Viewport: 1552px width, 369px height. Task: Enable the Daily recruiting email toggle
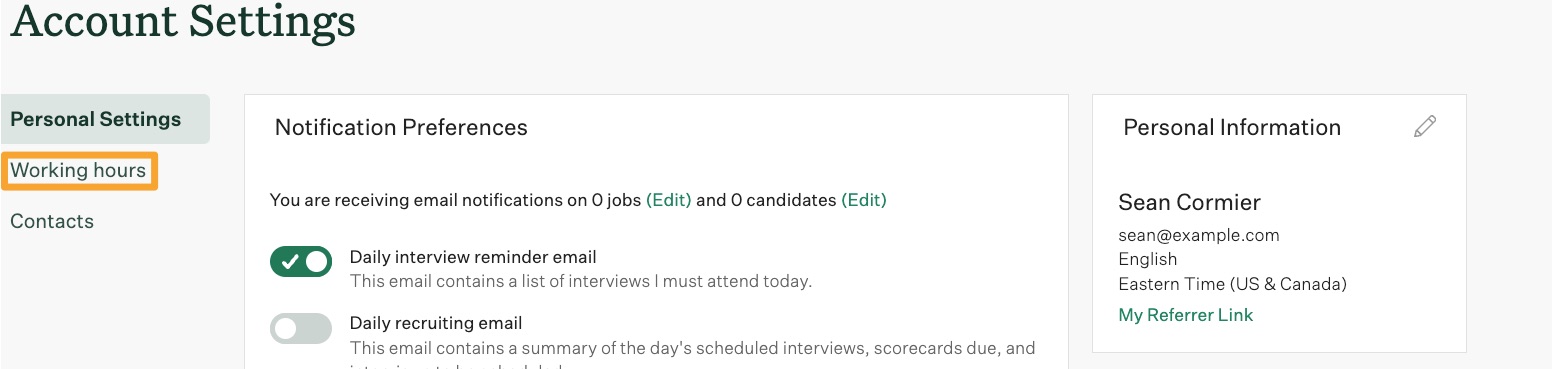coord(300,328)
